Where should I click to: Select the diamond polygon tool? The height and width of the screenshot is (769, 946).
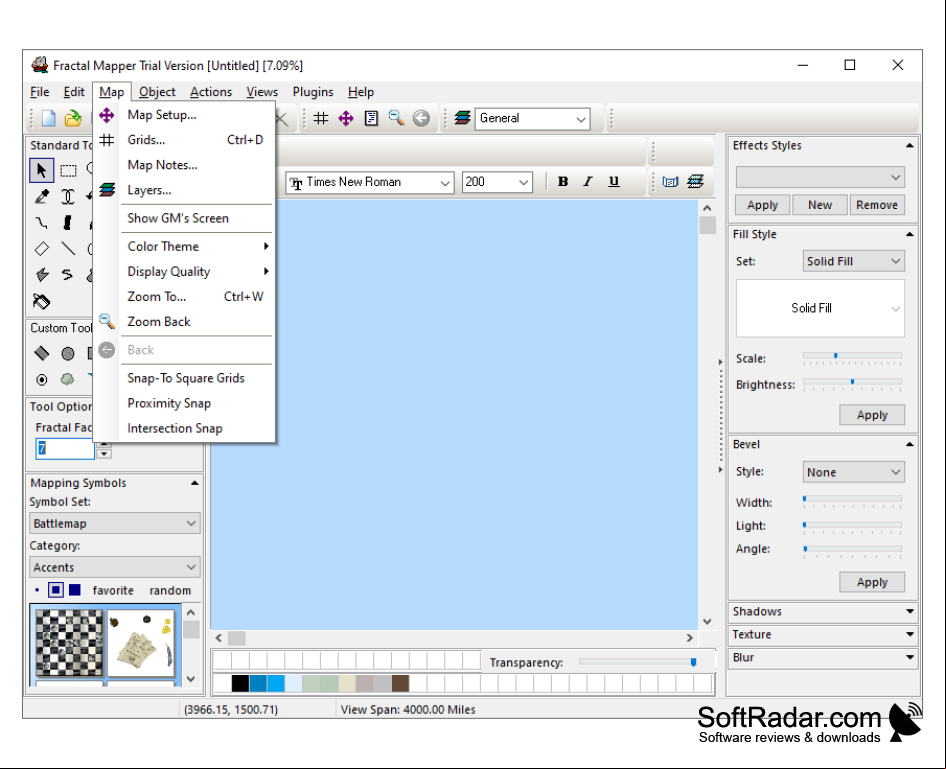tap(42, 248)
